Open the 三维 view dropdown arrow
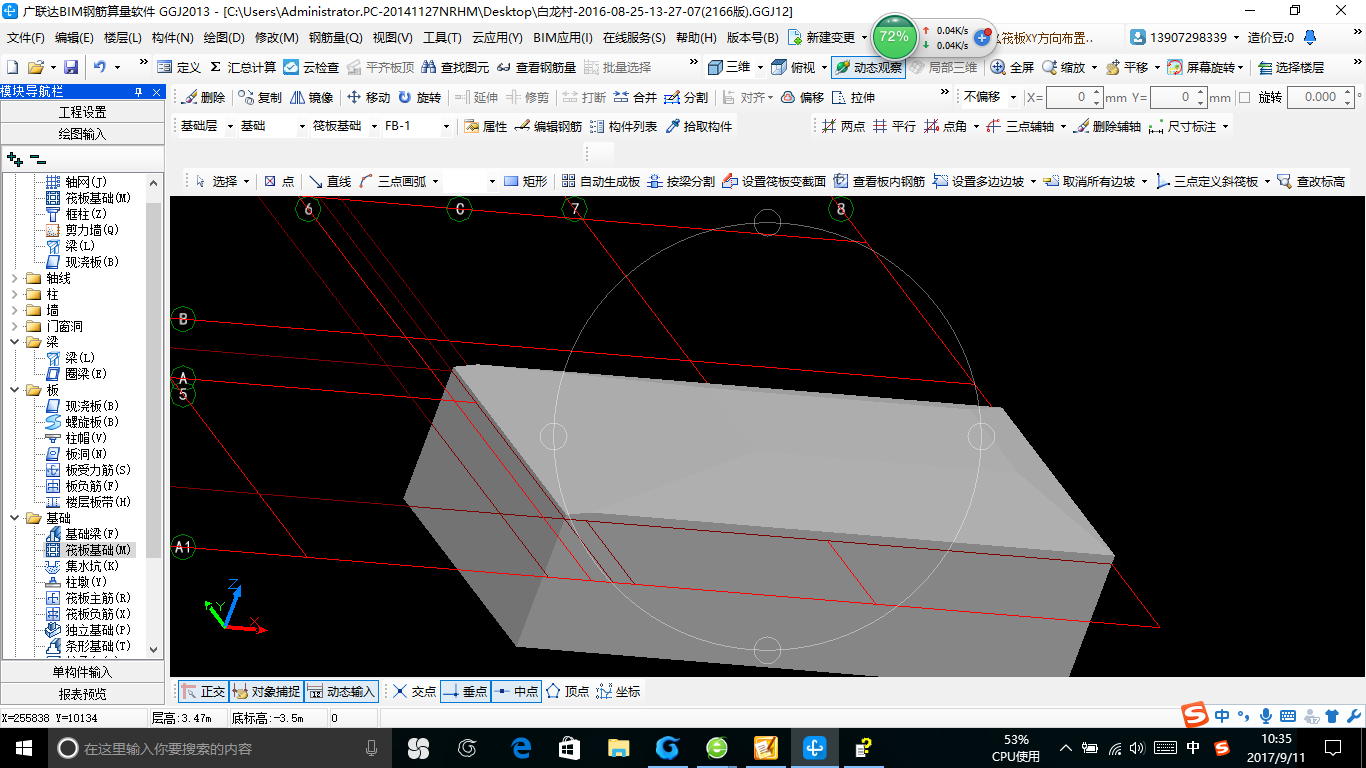This screenshot has height=768, width=1366. [x=760, y=67]
